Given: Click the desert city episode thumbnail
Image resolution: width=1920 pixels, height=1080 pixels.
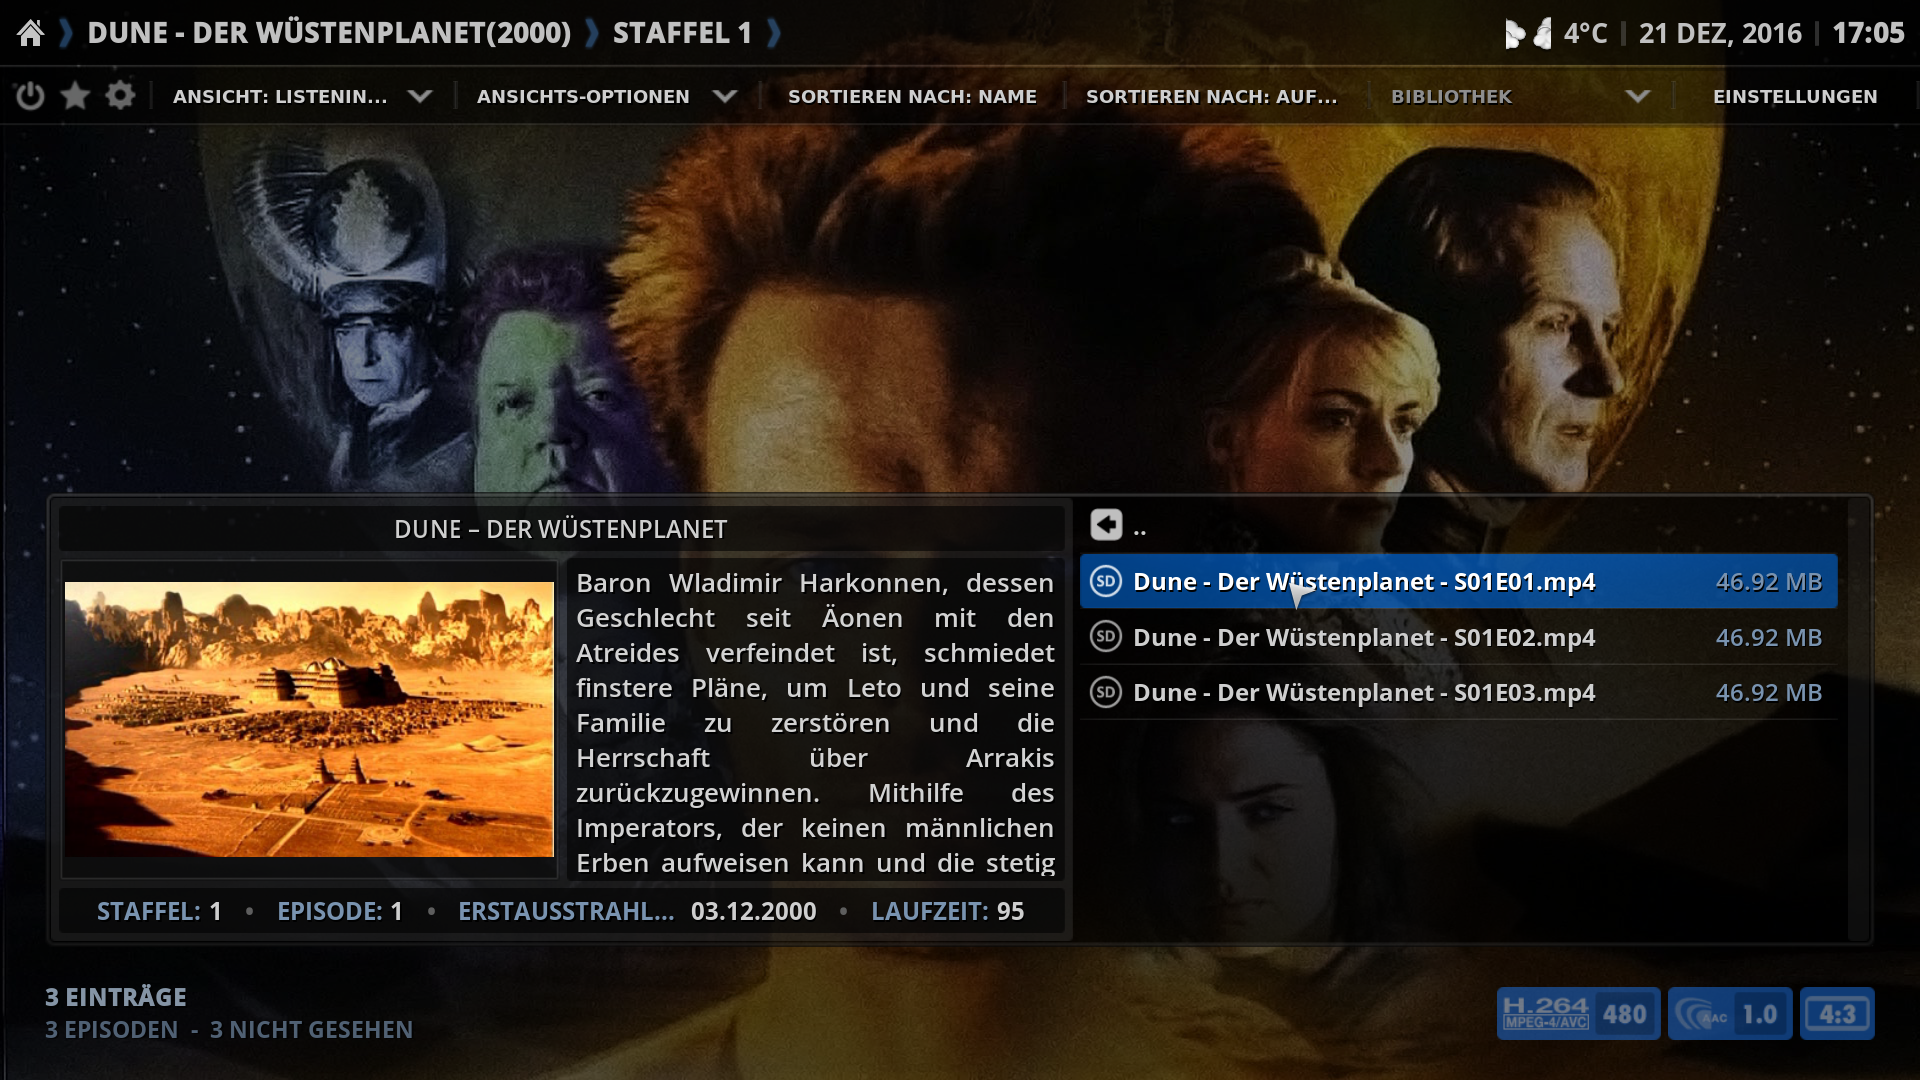Looking at the screenshot, I should (x=309, y=719).
